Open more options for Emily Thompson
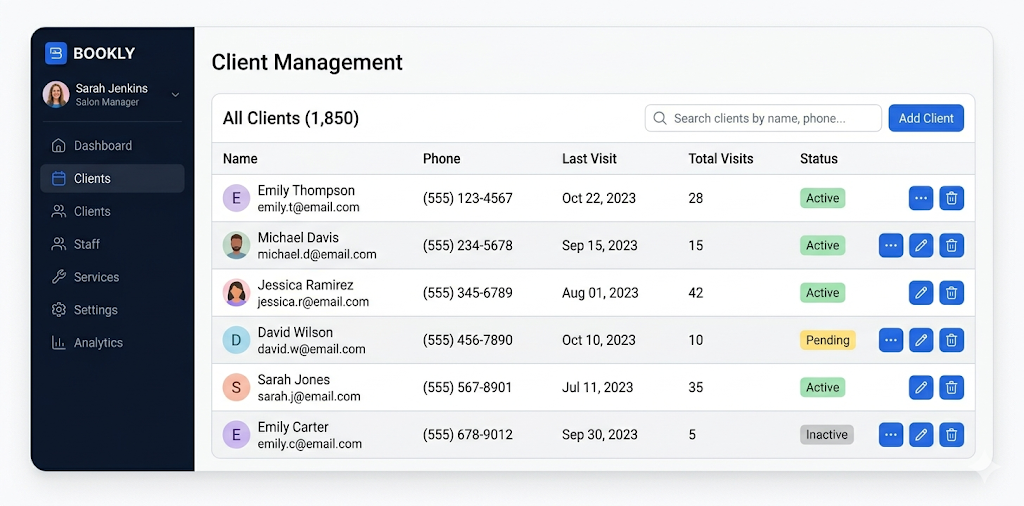The width and height of the screenshot is (1024, 506). (921, 198)
